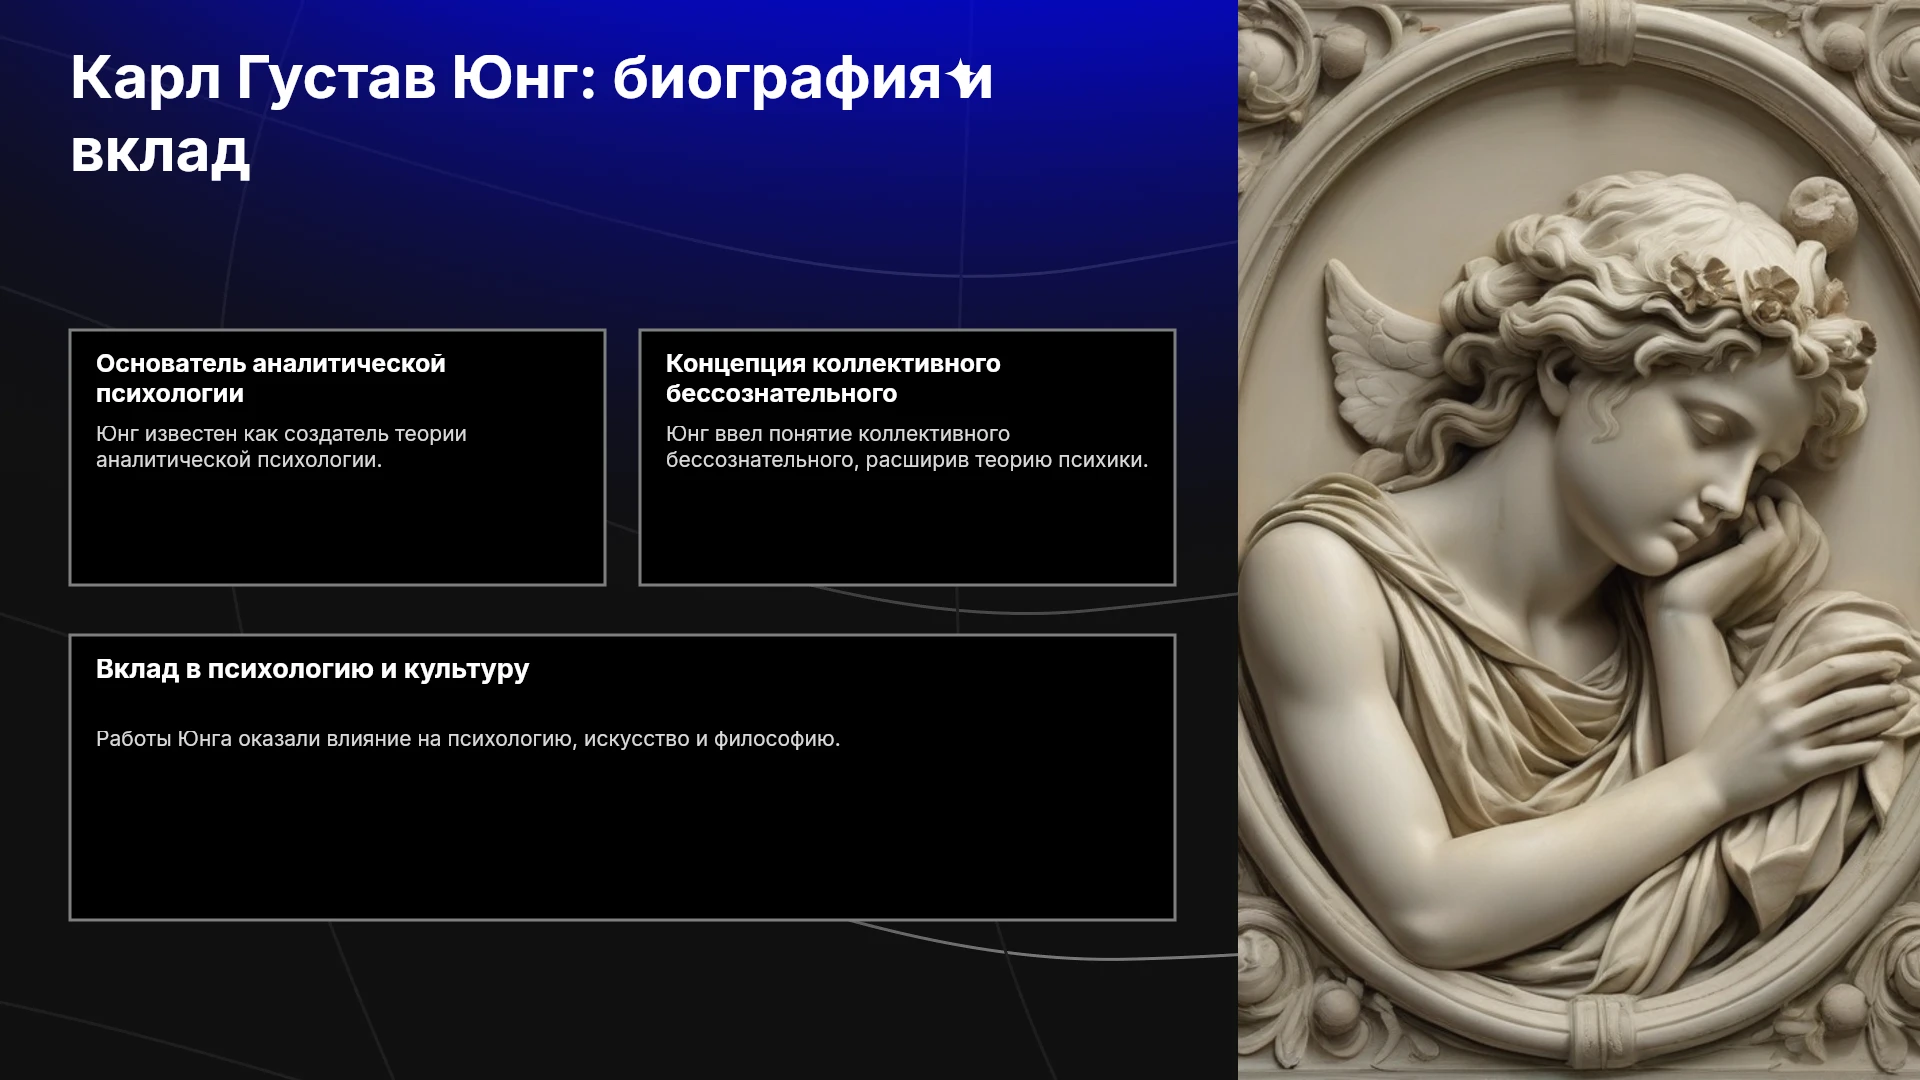
Task: Click the word "вклад" on the title's second line
Action: (x=160, y=152)
